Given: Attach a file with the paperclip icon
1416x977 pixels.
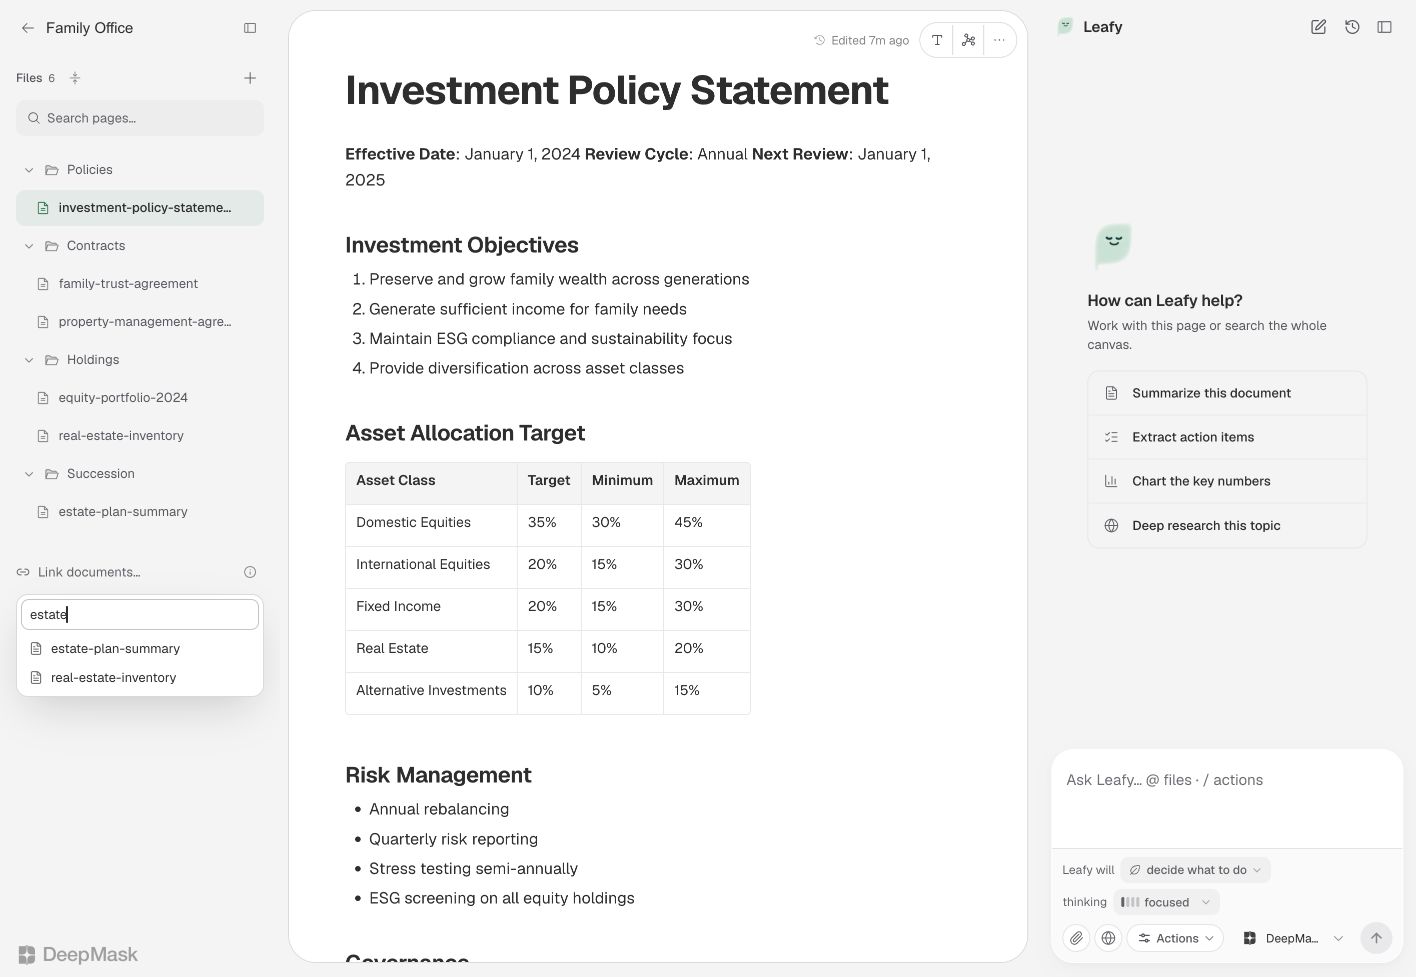Looking at the screenshot, I should coord(1076,938).
